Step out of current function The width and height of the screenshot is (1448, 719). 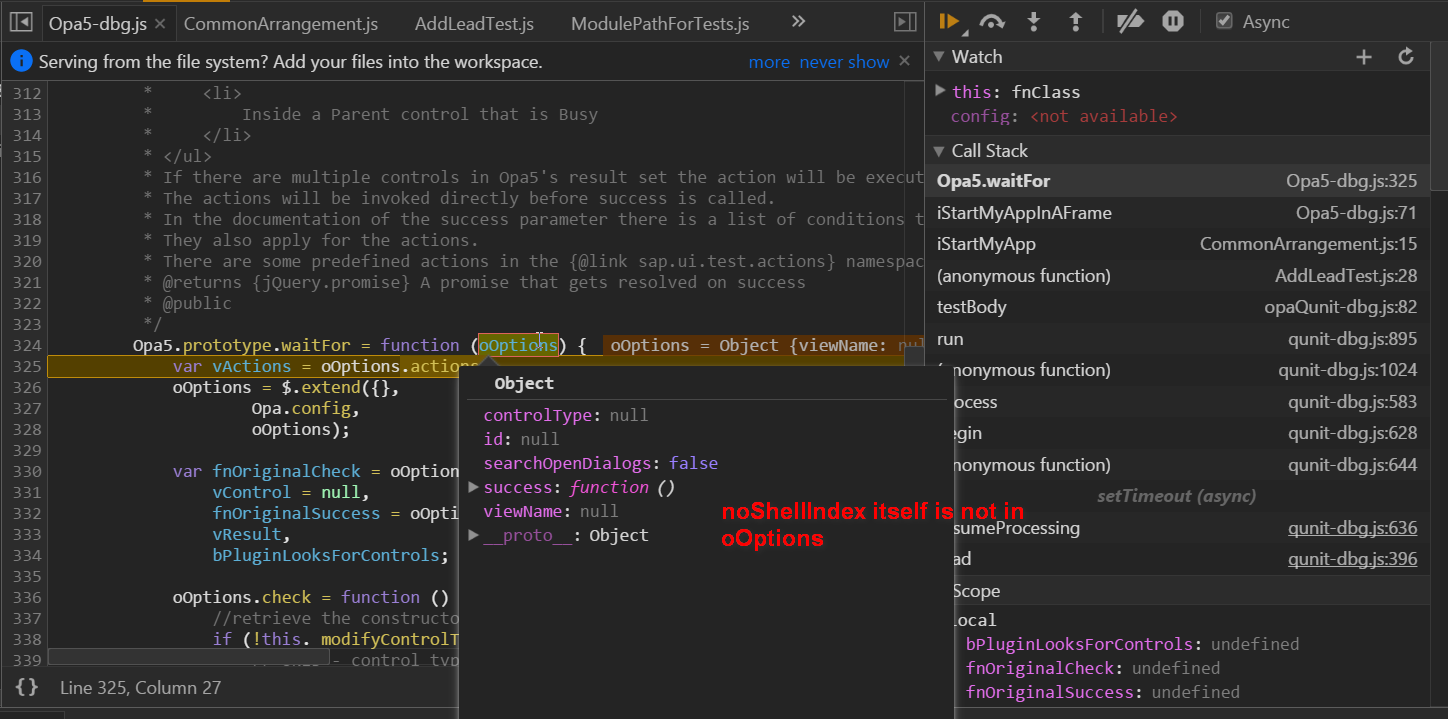[1075, 21]
